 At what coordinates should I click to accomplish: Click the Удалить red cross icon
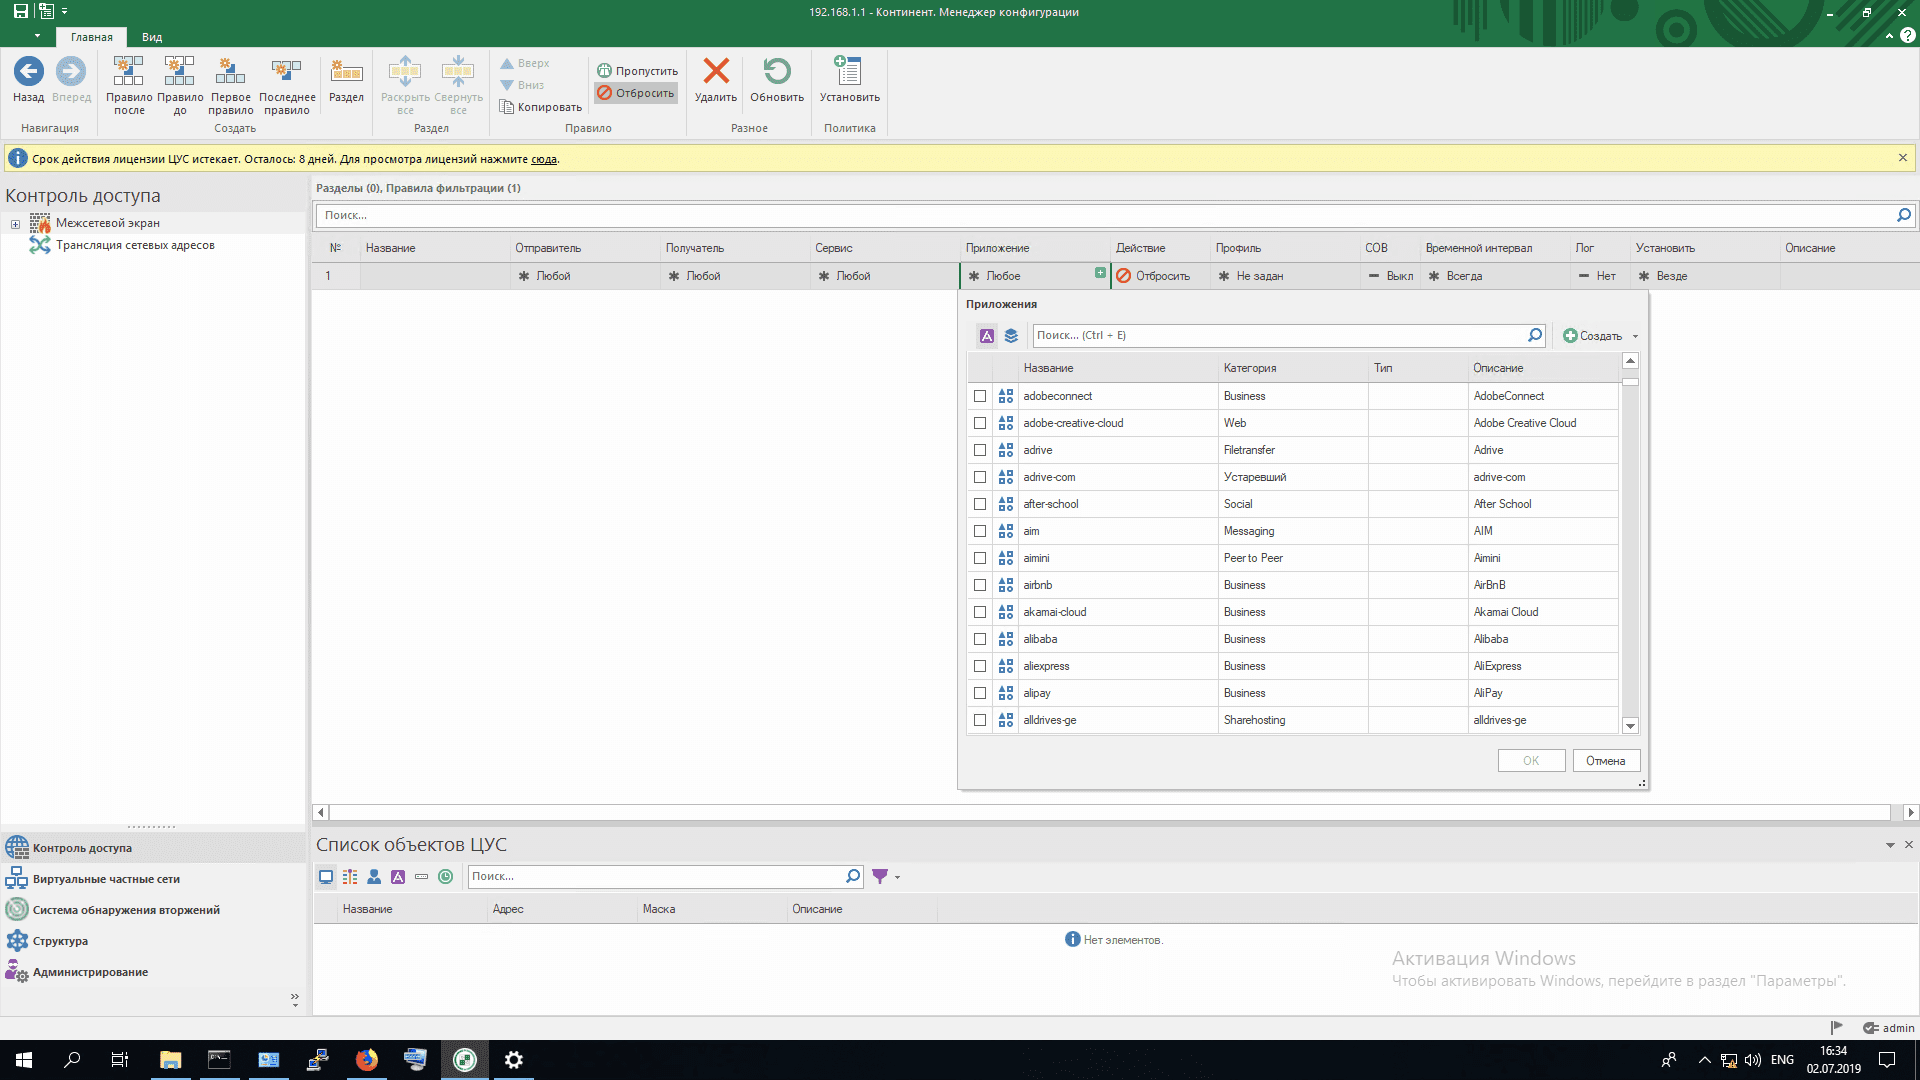click(x=716, y=72)
